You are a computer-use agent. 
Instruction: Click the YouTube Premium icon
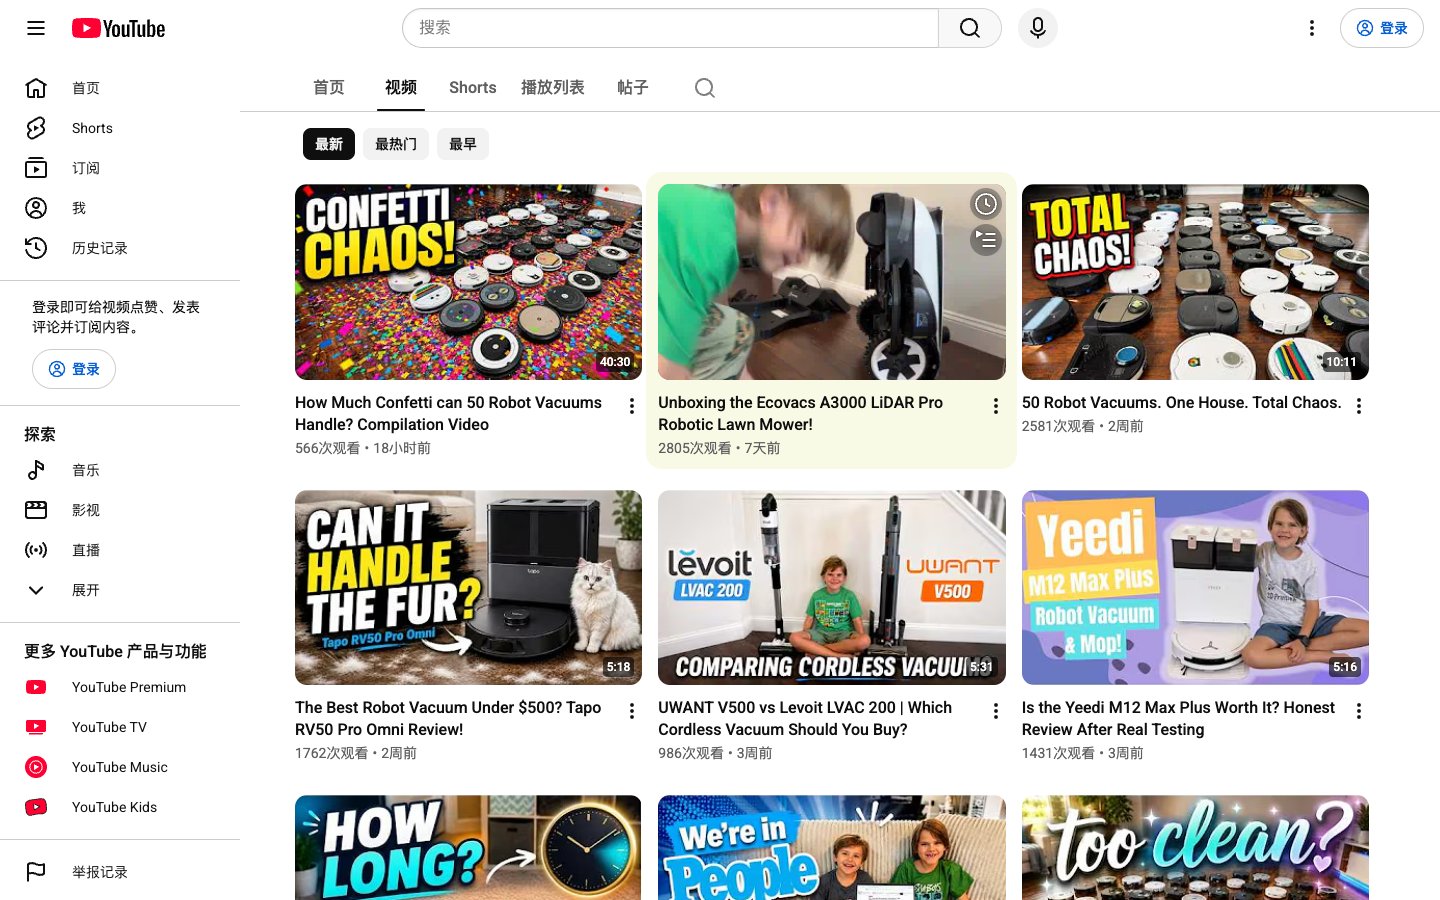click(36, 687)
